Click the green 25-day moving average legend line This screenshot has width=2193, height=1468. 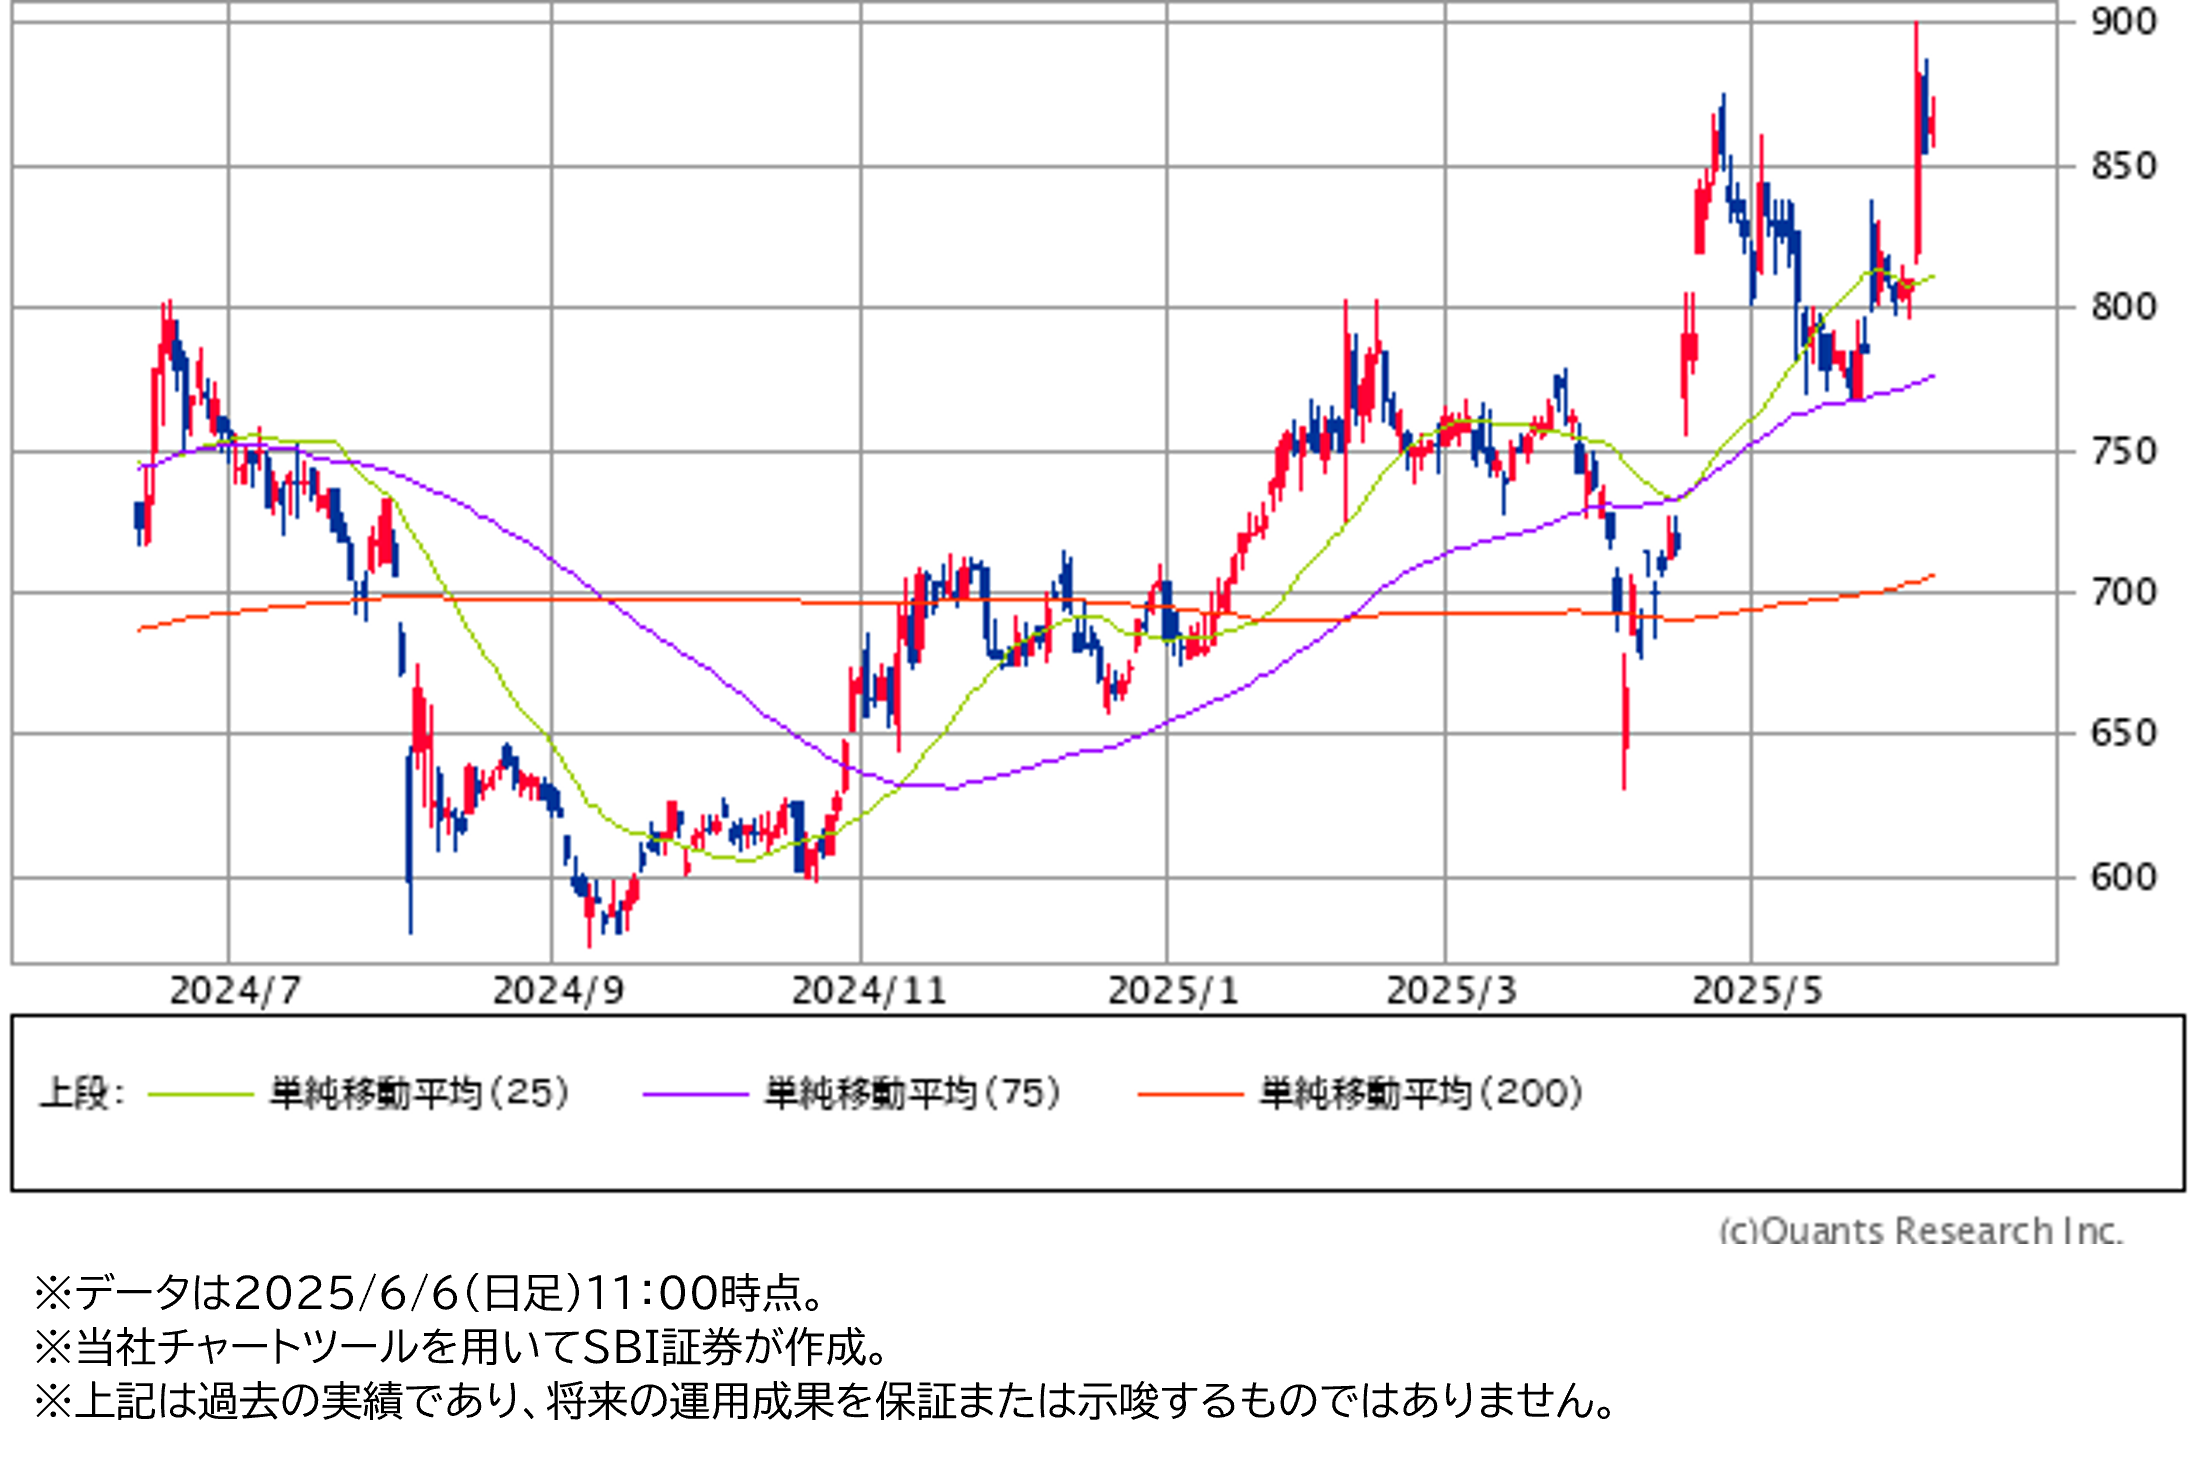(200, 1095)
